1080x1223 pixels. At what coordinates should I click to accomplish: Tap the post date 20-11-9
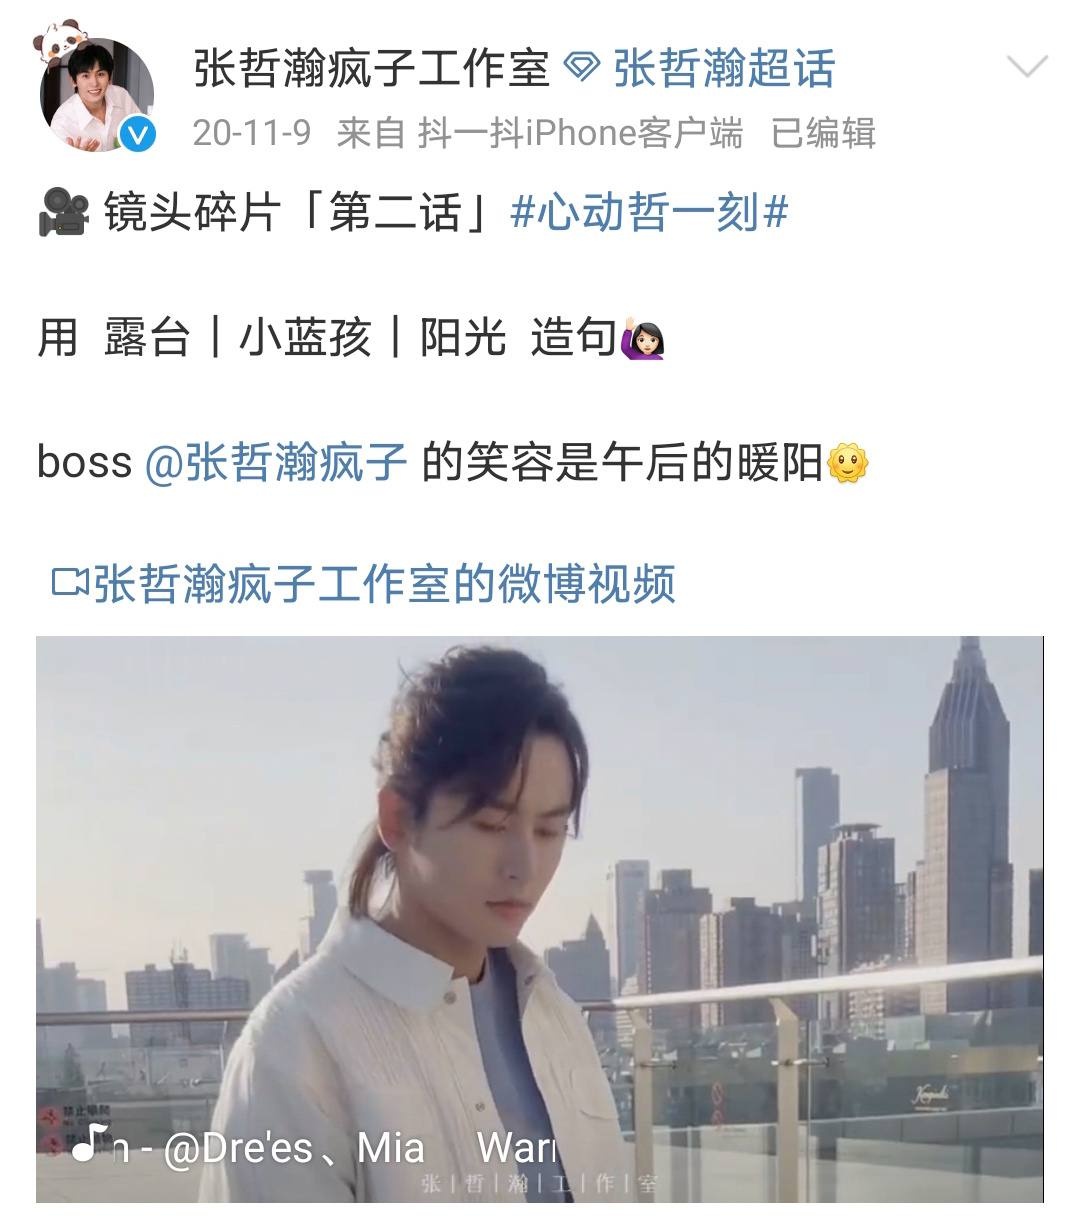(252, 132)
